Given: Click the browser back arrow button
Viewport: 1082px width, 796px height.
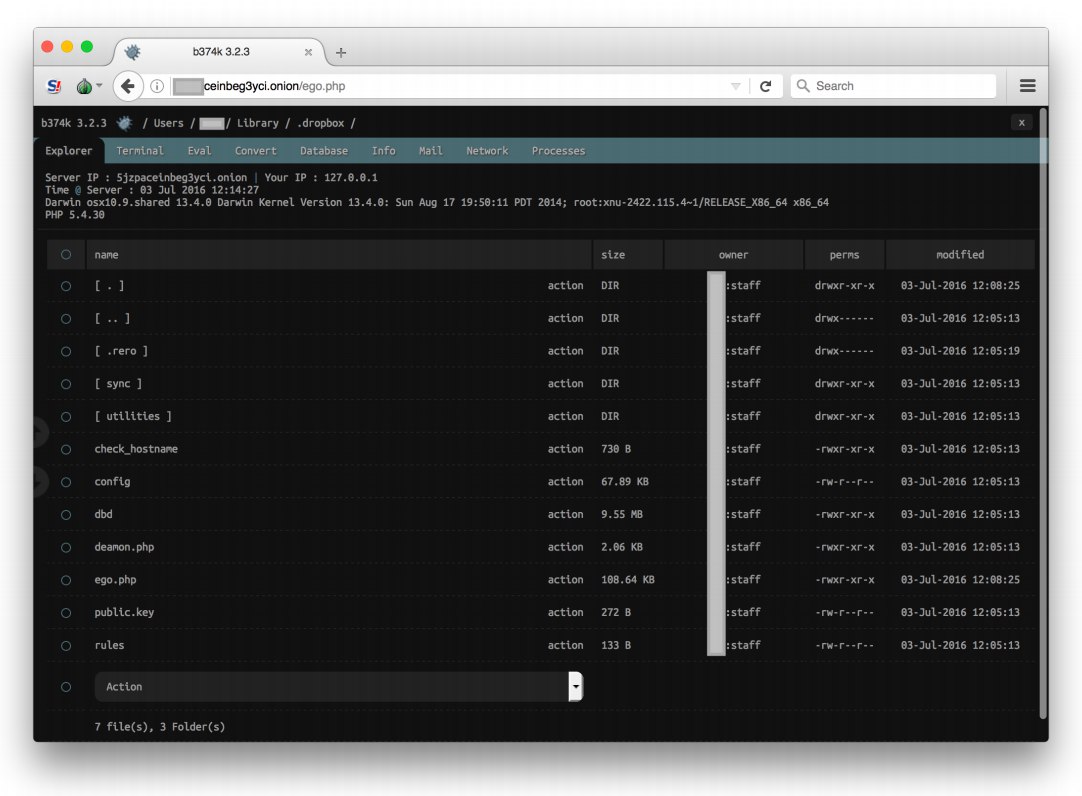Looking at the screenshot, I should 128,86.
